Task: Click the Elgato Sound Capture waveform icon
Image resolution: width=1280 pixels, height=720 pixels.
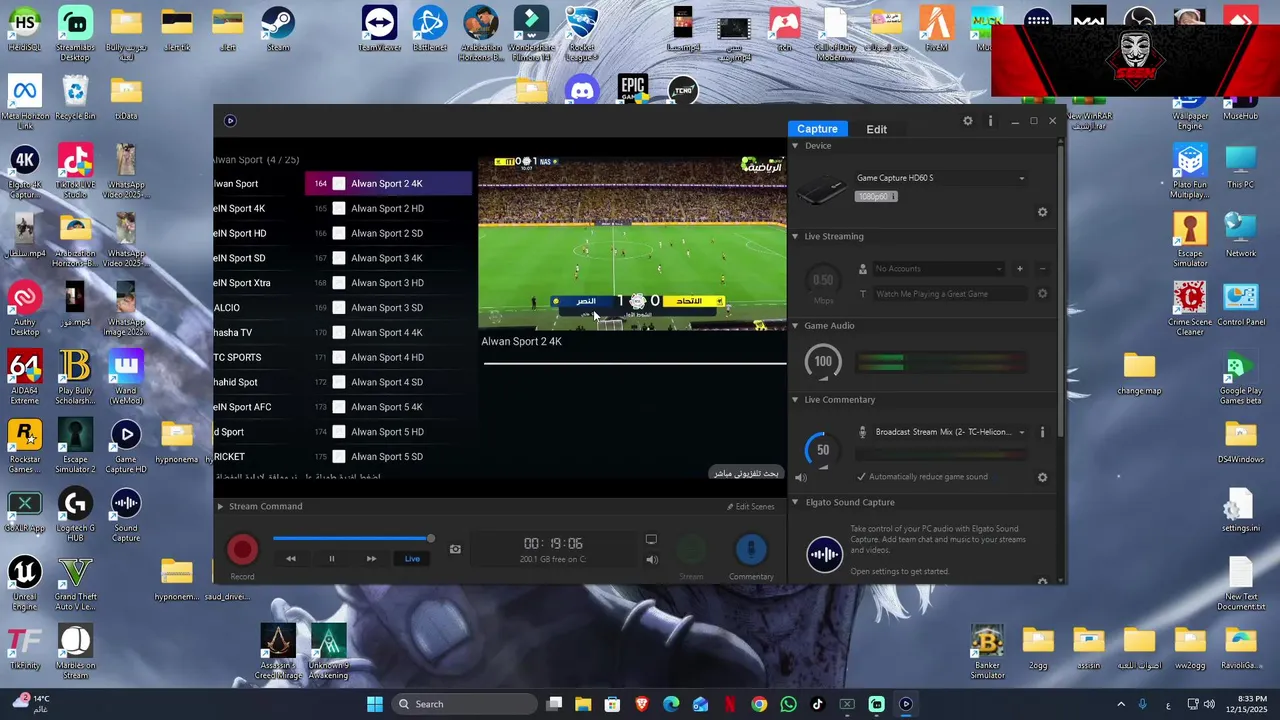Action: pyautogui.click(x=824, y=554)
